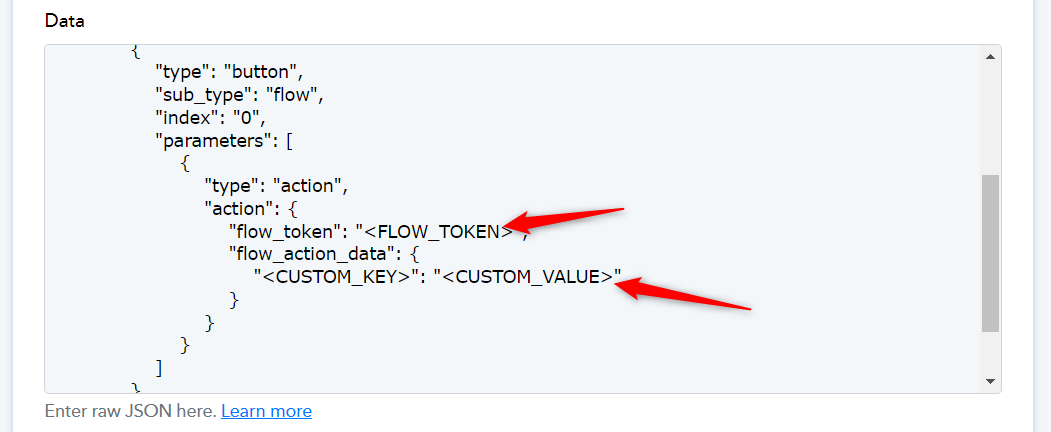The height and width of the screenshot is (432, 1051).
Task: Click the scrollbar down arrow in Data box
Action: click(990, 381)
